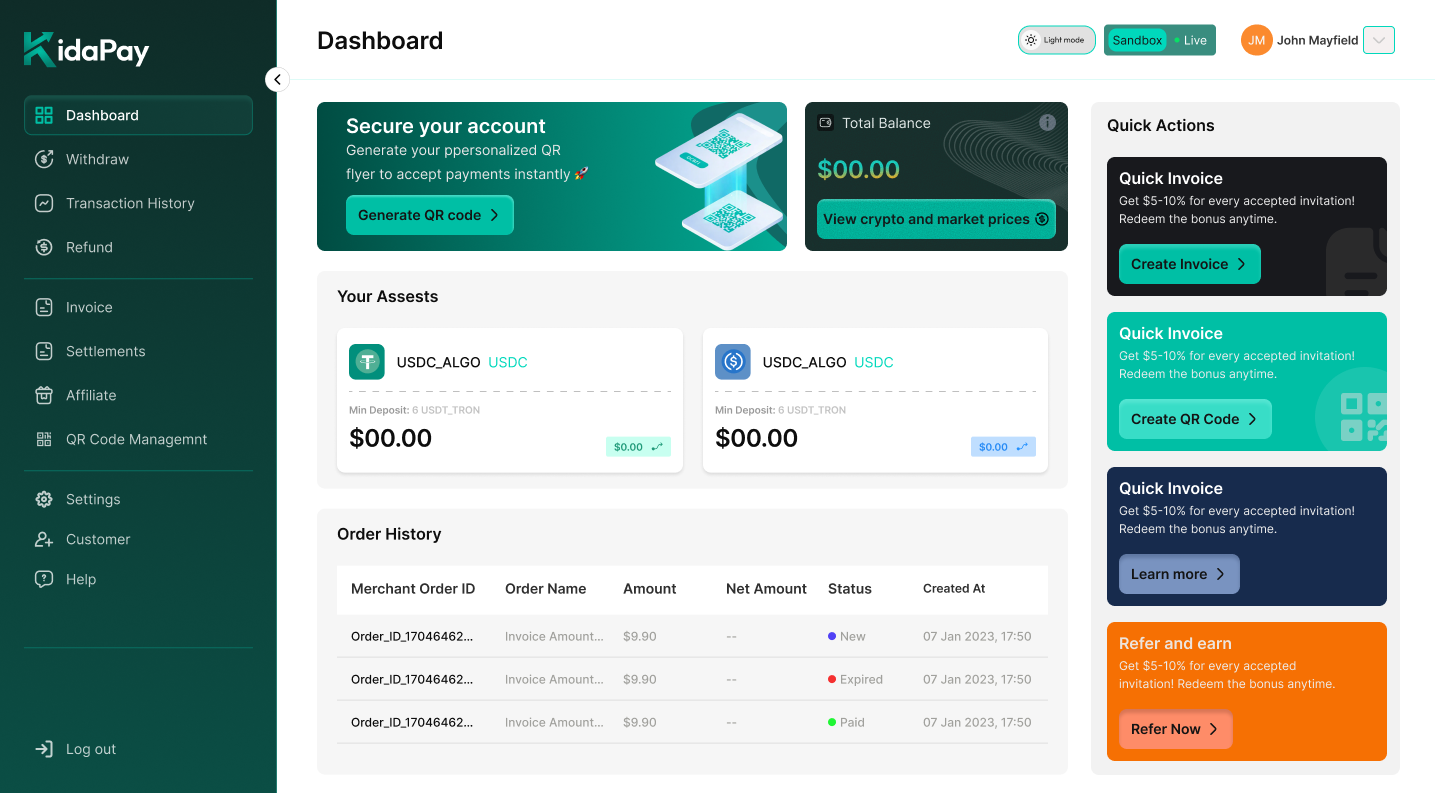
Task: Click the Generate QR code button
Action: pos(430,215)
